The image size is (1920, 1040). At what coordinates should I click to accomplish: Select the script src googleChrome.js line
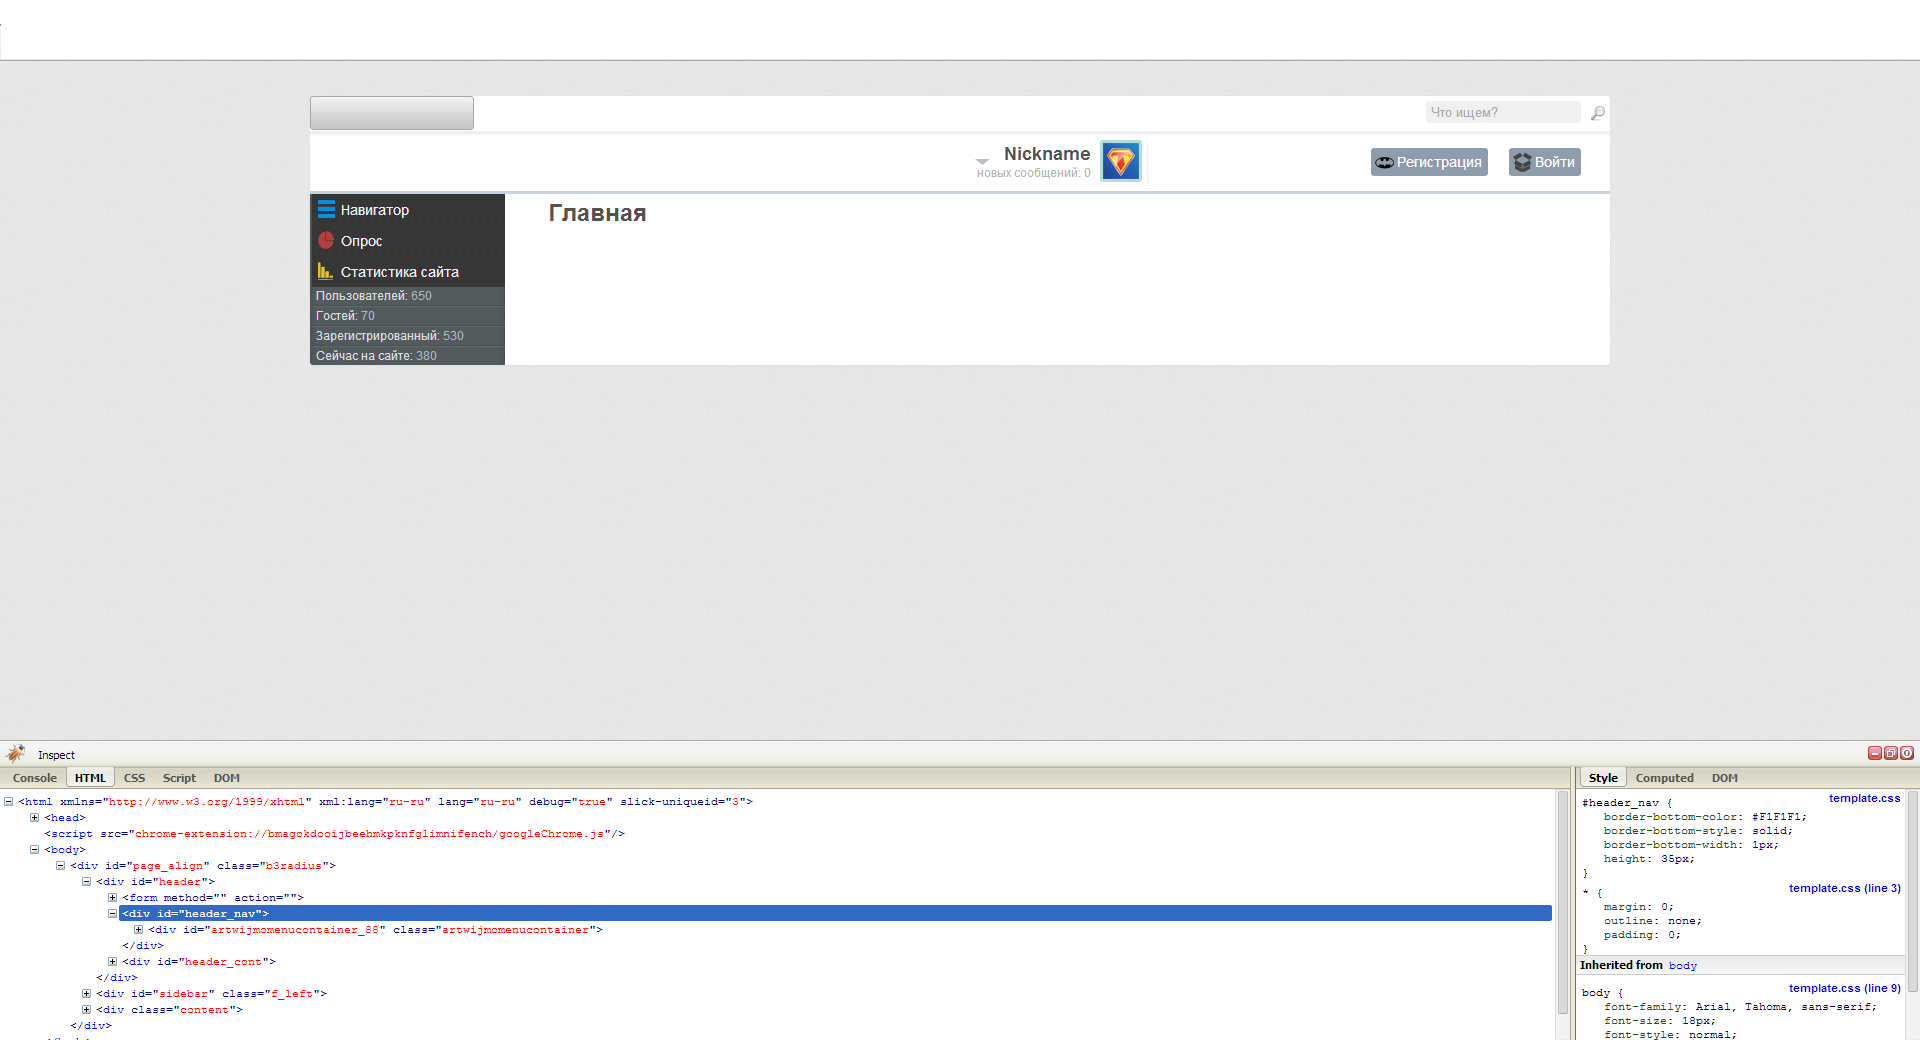[334, 834]
